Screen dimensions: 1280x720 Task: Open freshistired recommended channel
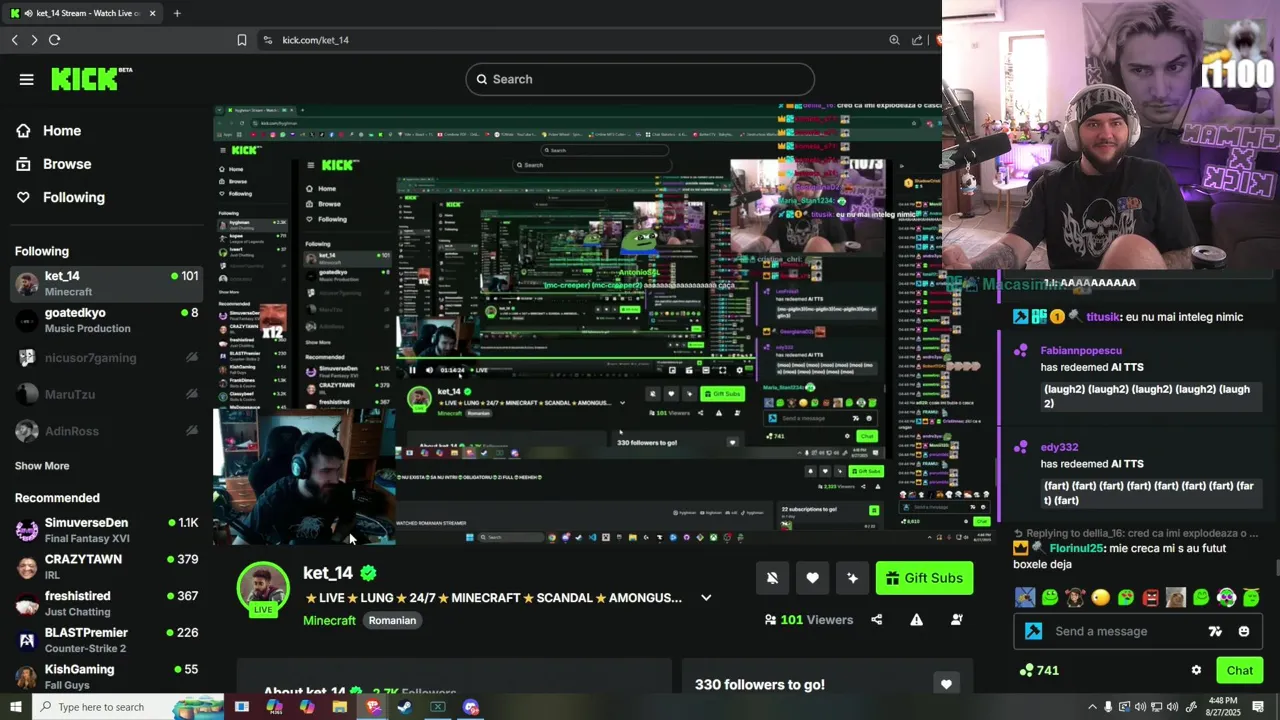point(106,603)
